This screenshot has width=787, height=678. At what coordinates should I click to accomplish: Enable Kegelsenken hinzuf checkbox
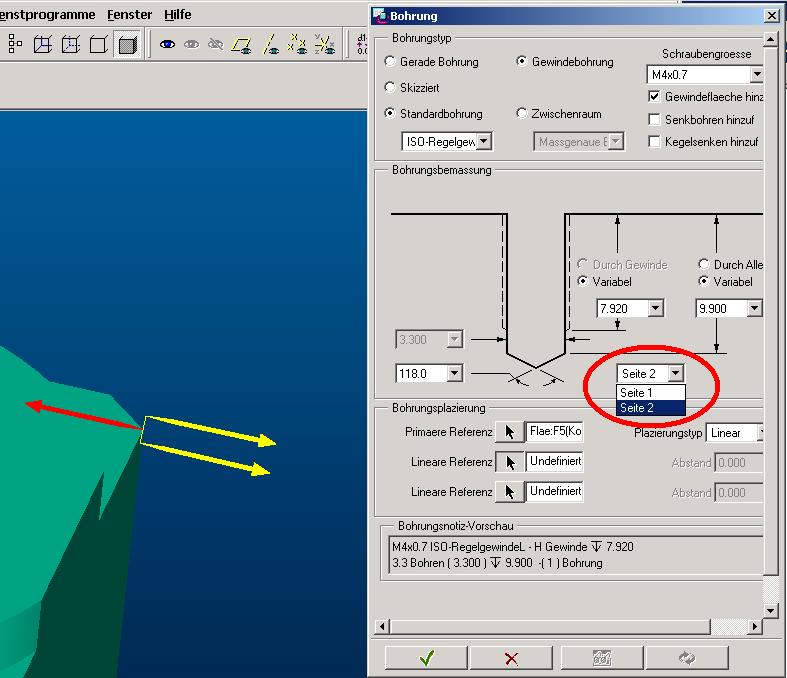coord(654,142)
